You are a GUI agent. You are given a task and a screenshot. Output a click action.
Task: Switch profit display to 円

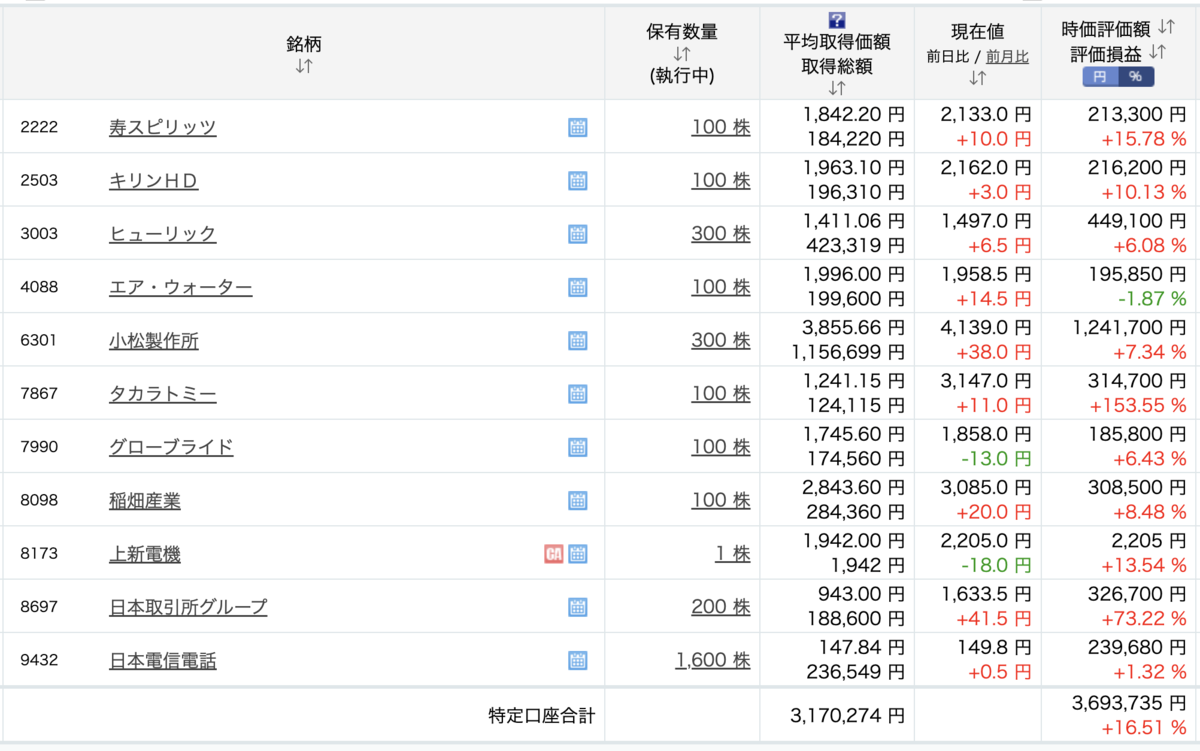tap(1100, 77)
